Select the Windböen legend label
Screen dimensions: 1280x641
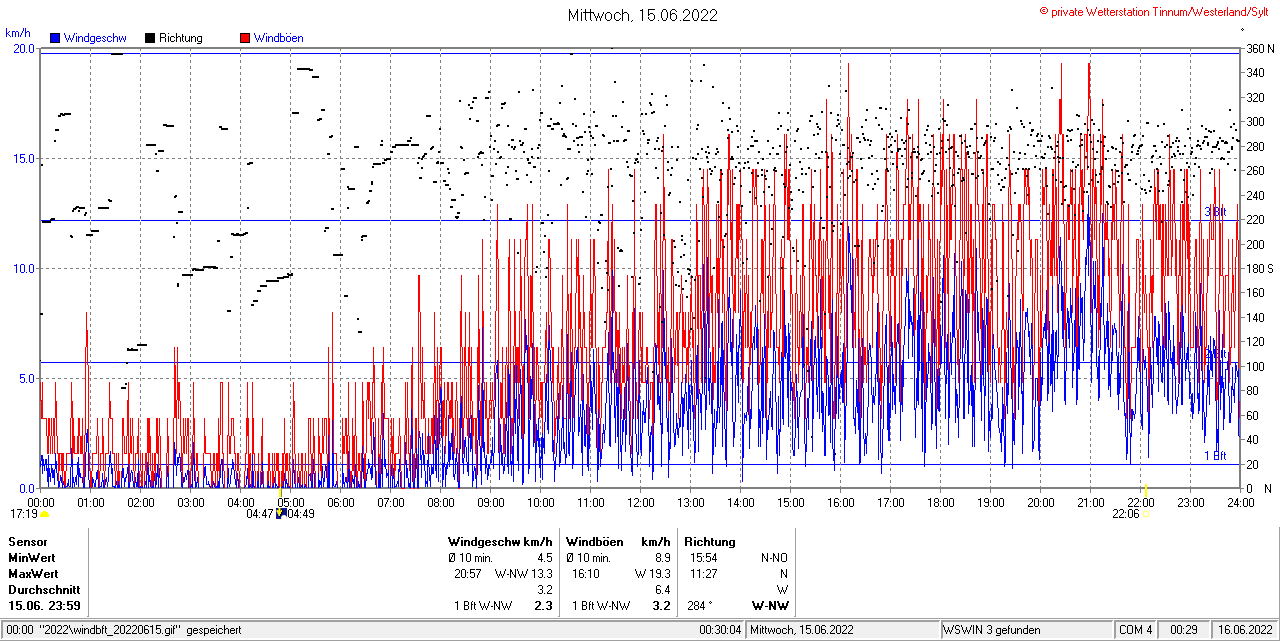point(279,38)
